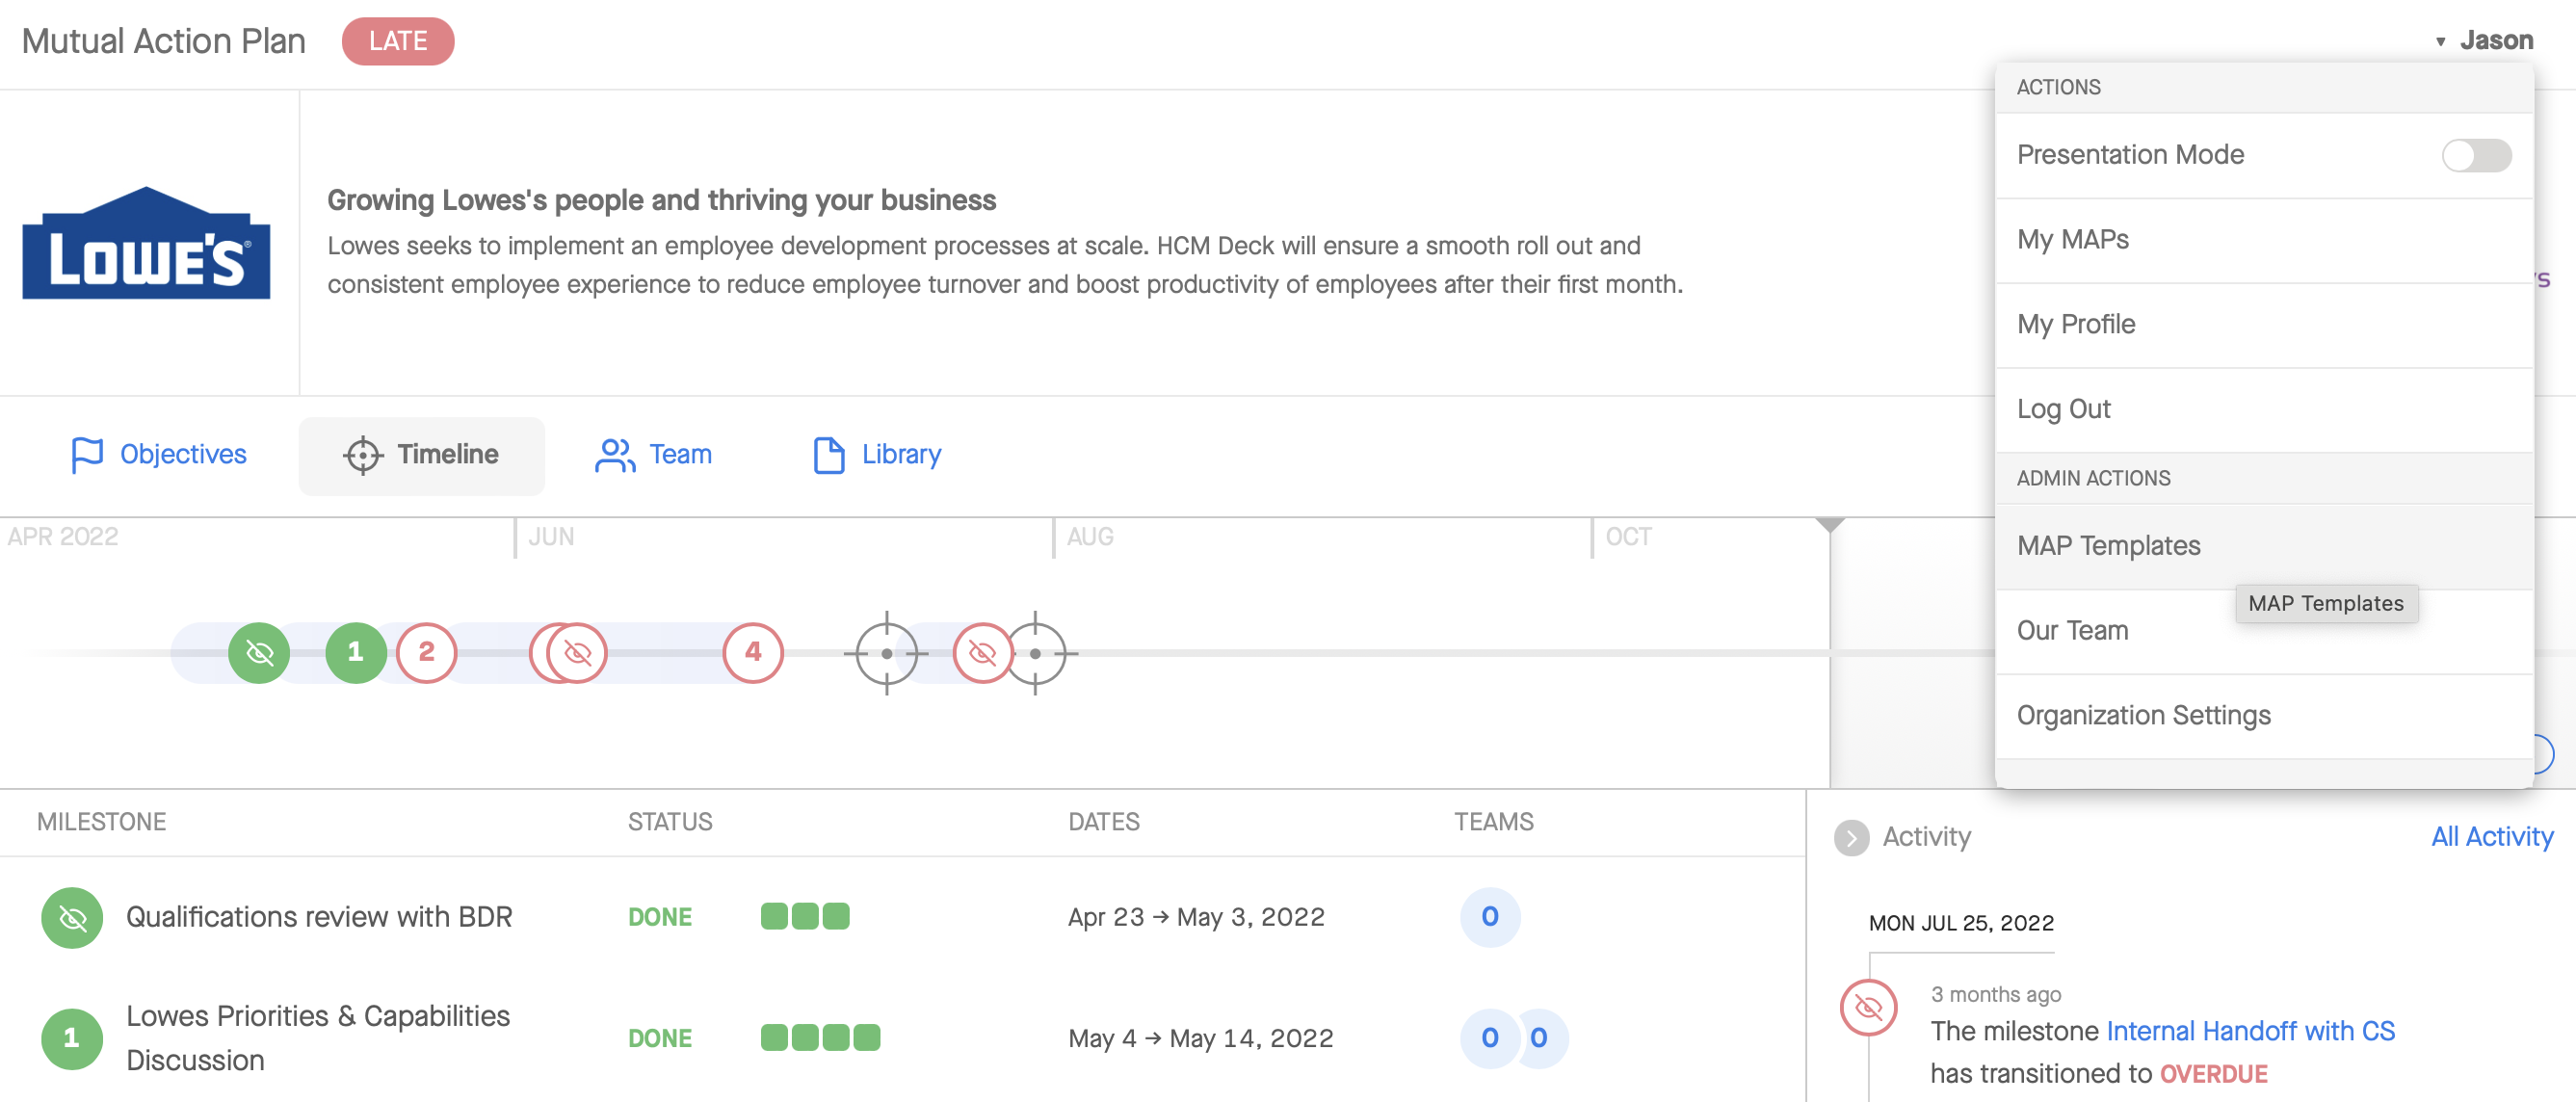Toggle Presentation Mode switch

pos(2476,155)
